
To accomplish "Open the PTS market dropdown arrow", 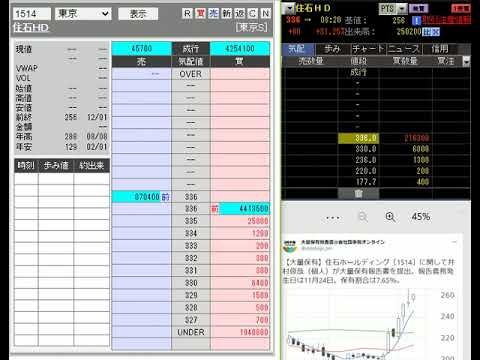I will click(403, 9).
